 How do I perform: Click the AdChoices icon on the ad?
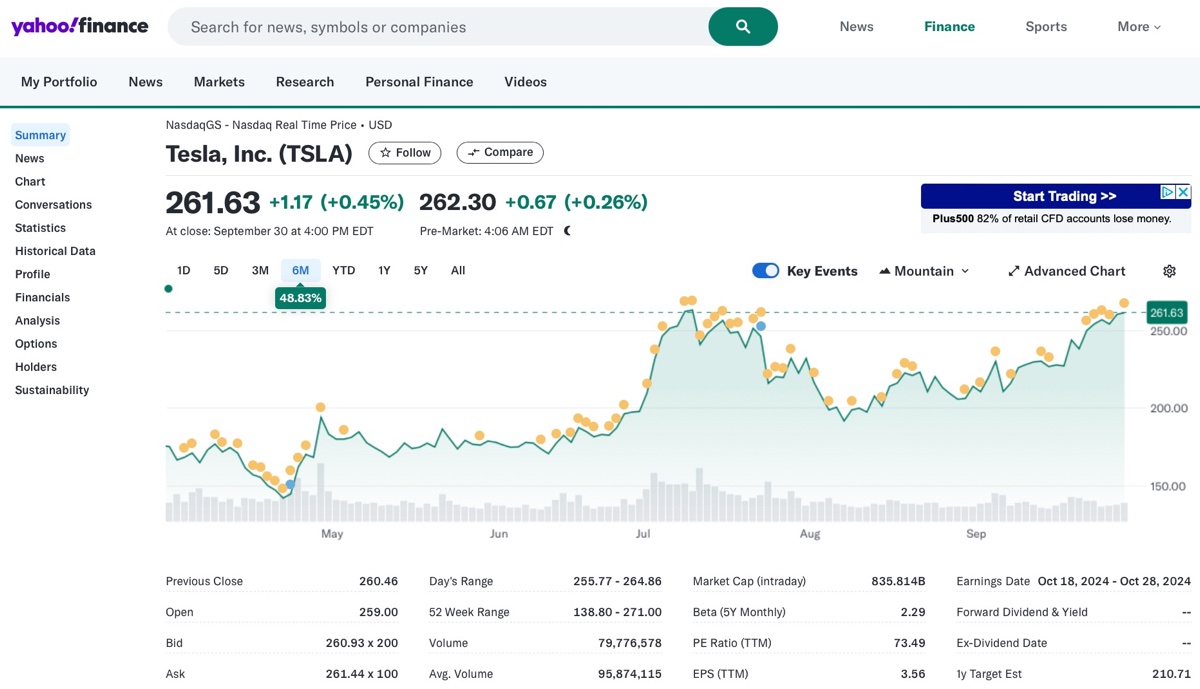(x=1167, y=192)
